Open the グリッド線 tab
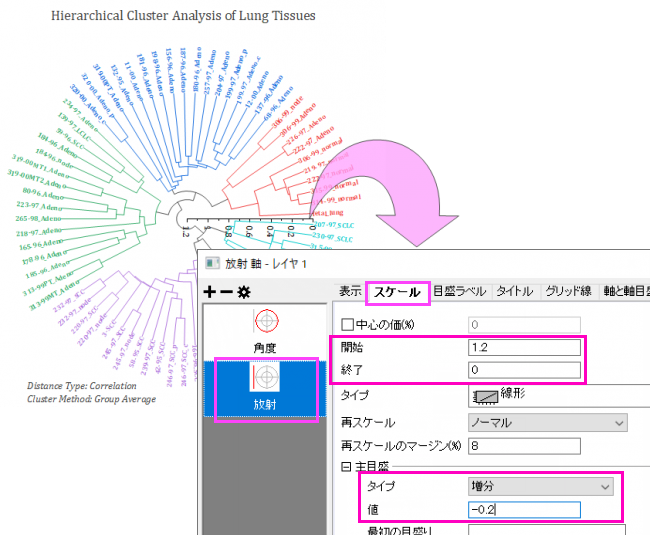The height and width of the screenshot is (535, 650). click(568, 291)
